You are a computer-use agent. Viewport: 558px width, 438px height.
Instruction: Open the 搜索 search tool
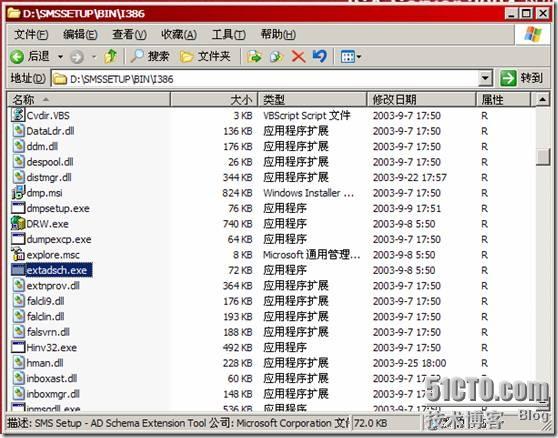click(149, 56)
